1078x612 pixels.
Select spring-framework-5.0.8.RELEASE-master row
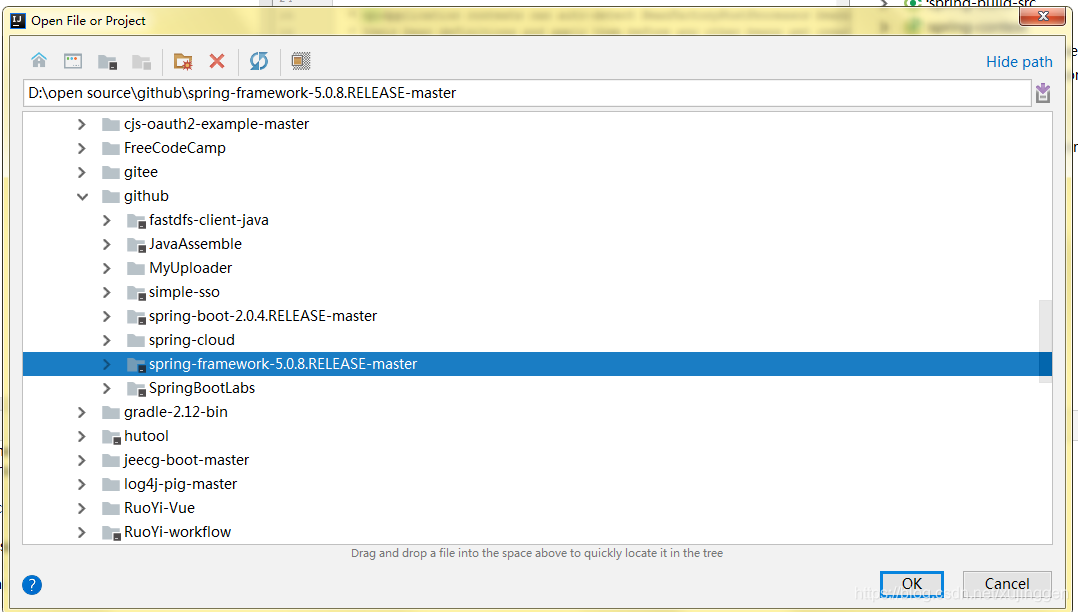pyautogui.click(x=537, y=364)
